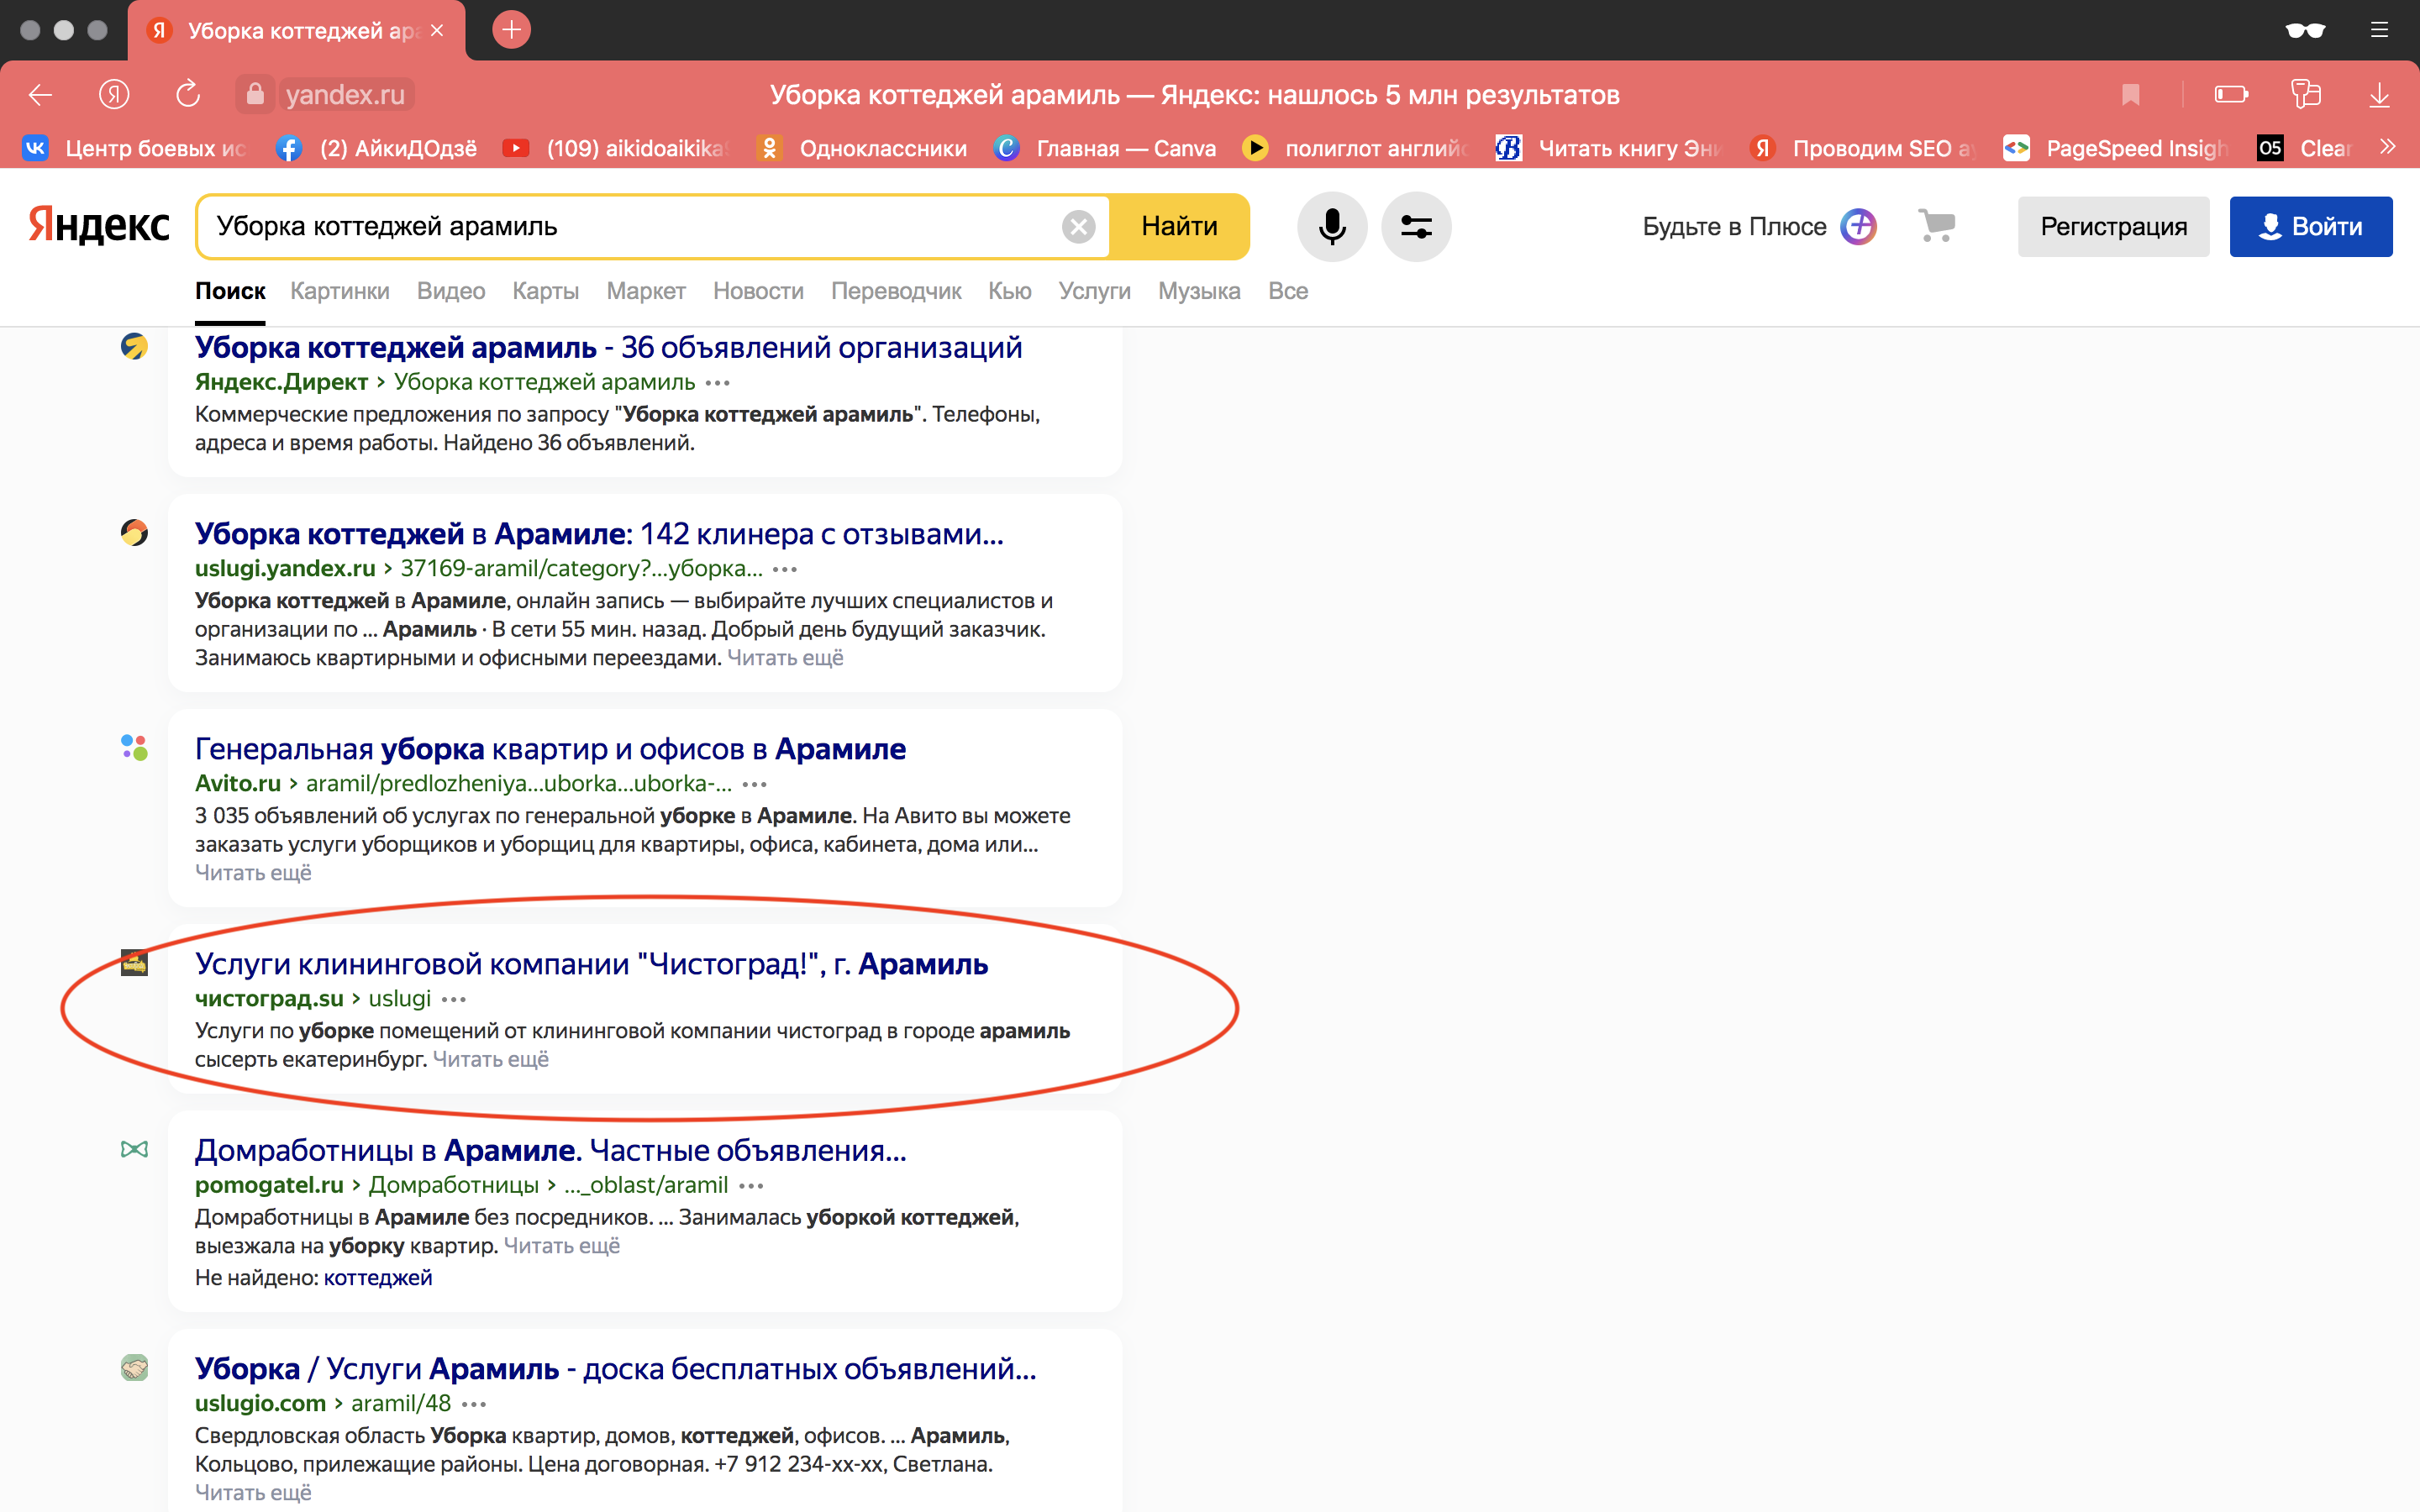Image resolution: width=2420 pixels, height=1512 pixels.
Task: Bookmark this page using the bookmark icon
Action: (2131, 94)
